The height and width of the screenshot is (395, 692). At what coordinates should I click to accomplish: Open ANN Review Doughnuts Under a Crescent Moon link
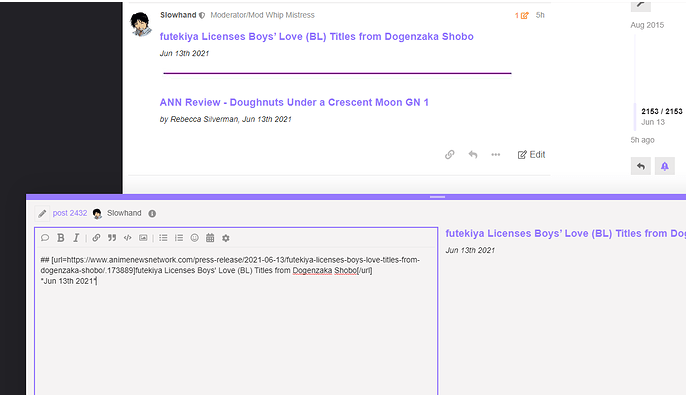(294, 102)
